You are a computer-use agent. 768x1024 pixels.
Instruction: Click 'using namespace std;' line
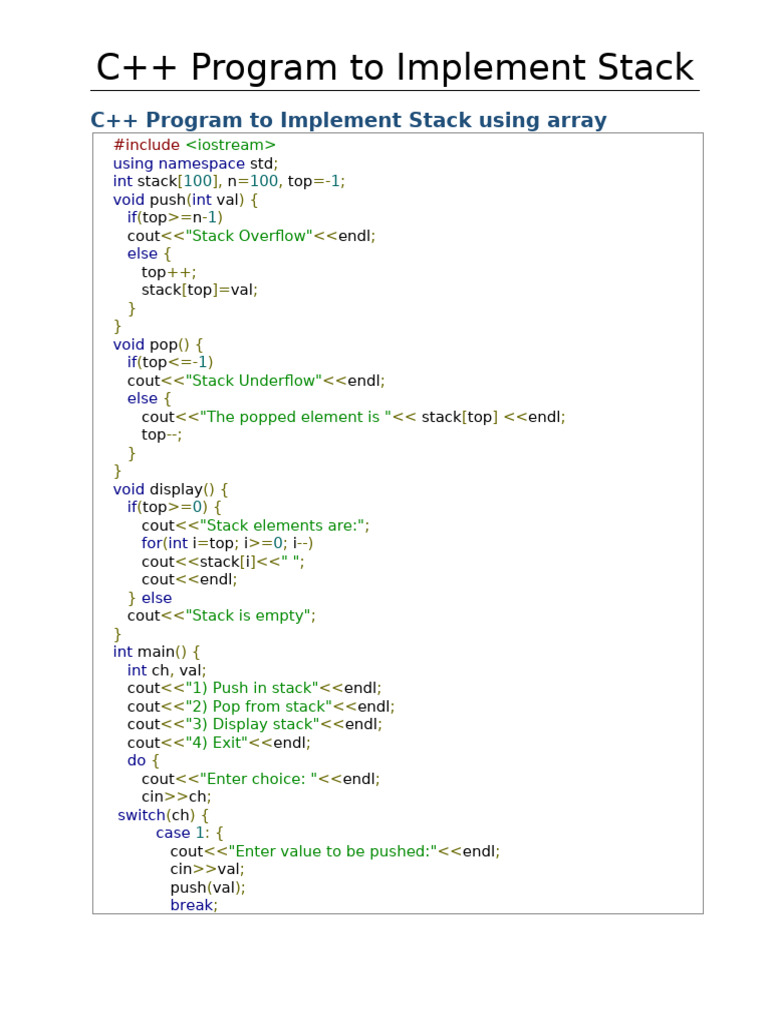[x=195, y=163]
